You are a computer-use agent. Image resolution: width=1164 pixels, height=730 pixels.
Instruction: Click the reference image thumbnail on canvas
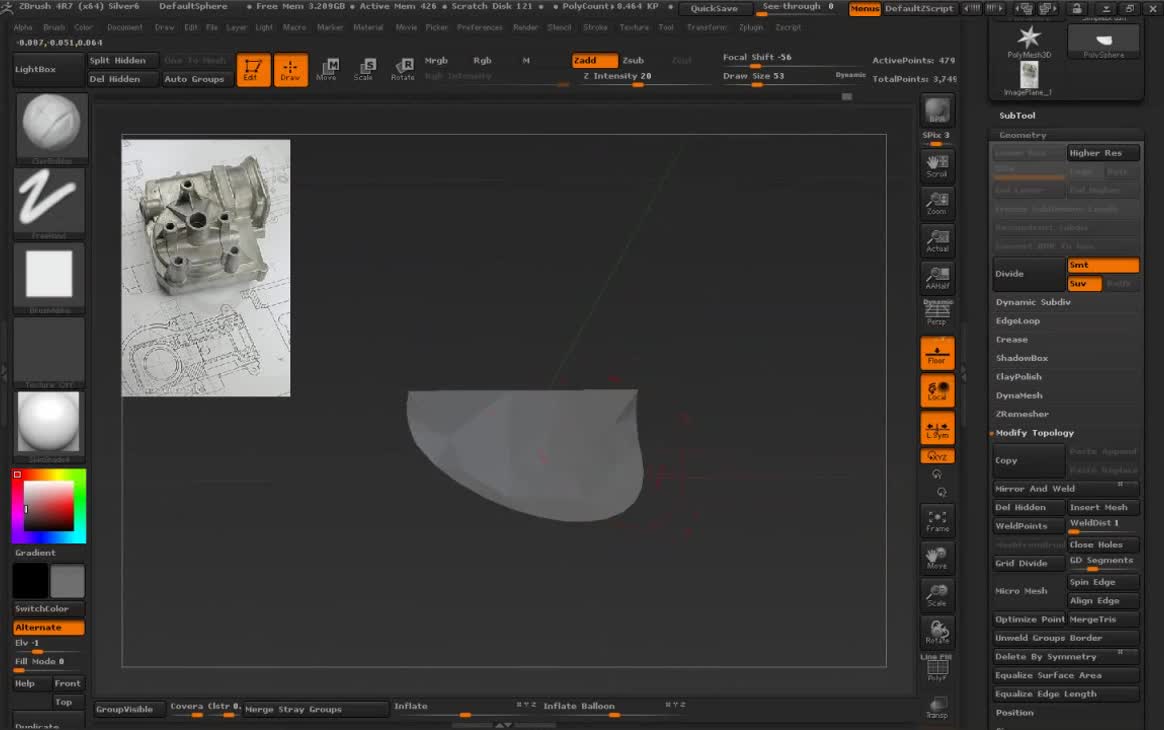tap(206, 268)
